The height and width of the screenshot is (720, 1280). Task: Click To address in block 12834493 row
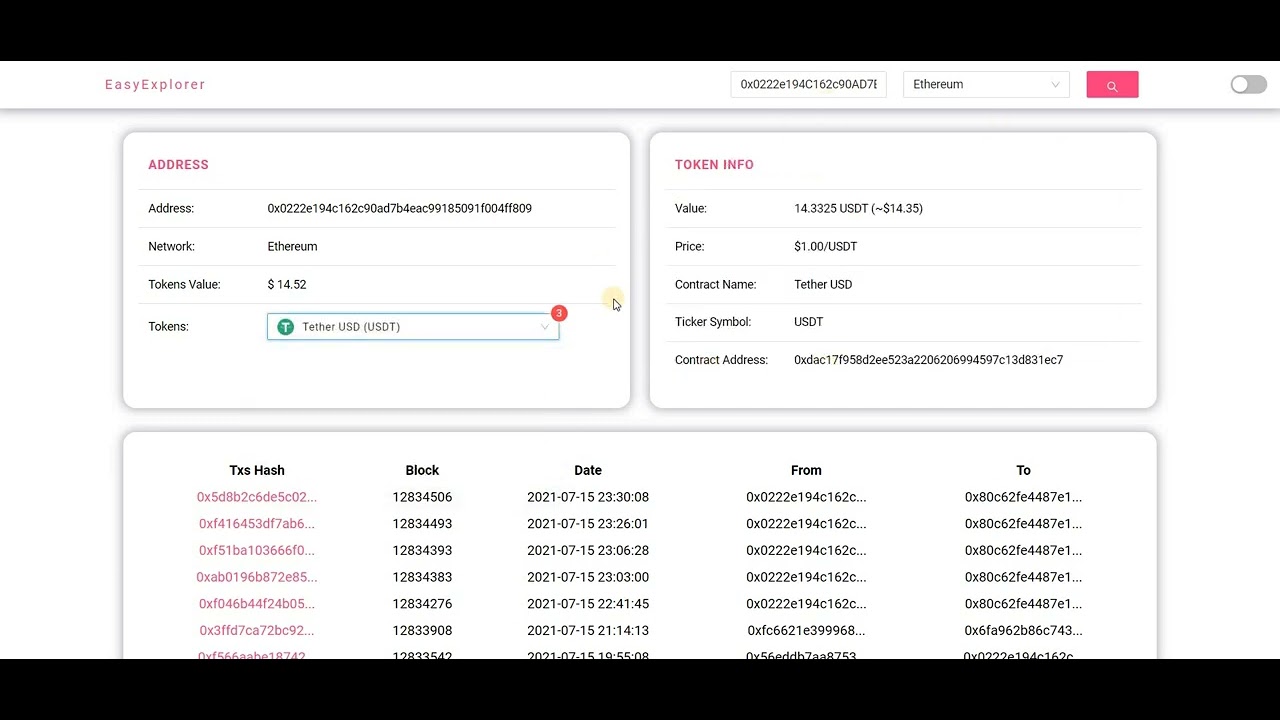tap(1023, 524)
